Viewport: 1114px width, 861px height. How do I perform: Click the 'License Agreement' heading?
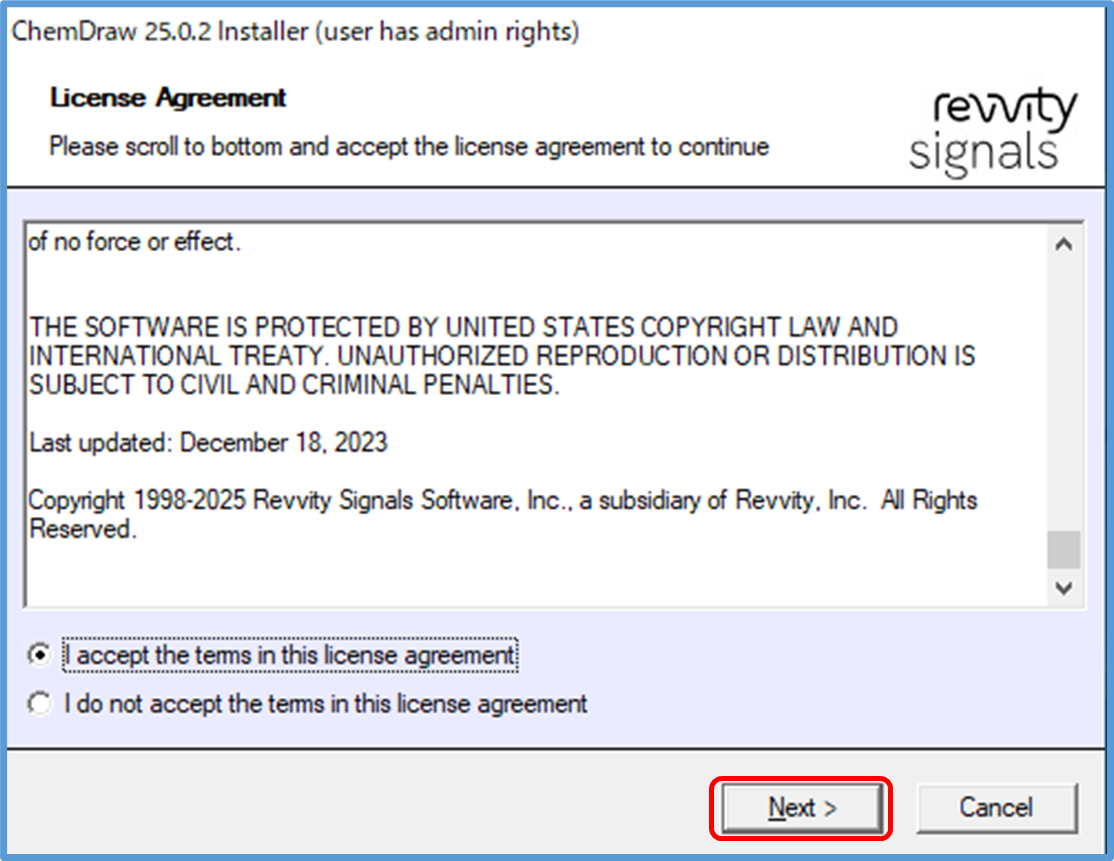click(168, 98)
